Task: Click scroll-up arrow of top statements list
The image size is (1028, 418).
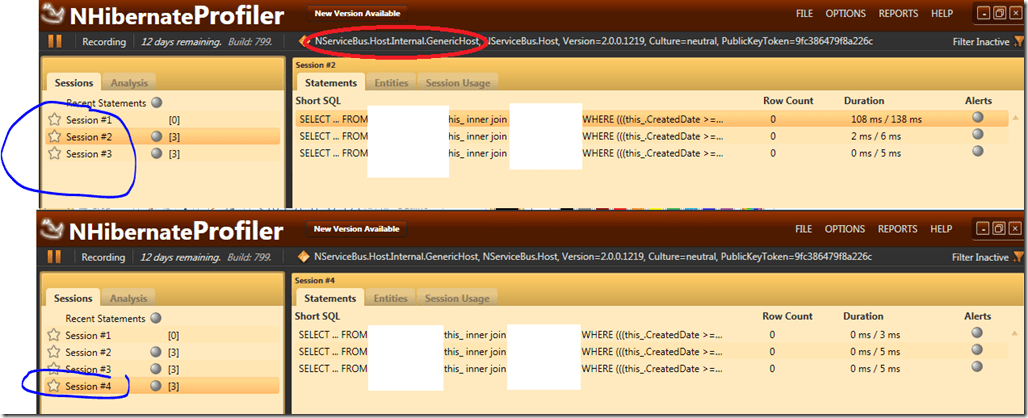Action: (x=1017, y=118)
